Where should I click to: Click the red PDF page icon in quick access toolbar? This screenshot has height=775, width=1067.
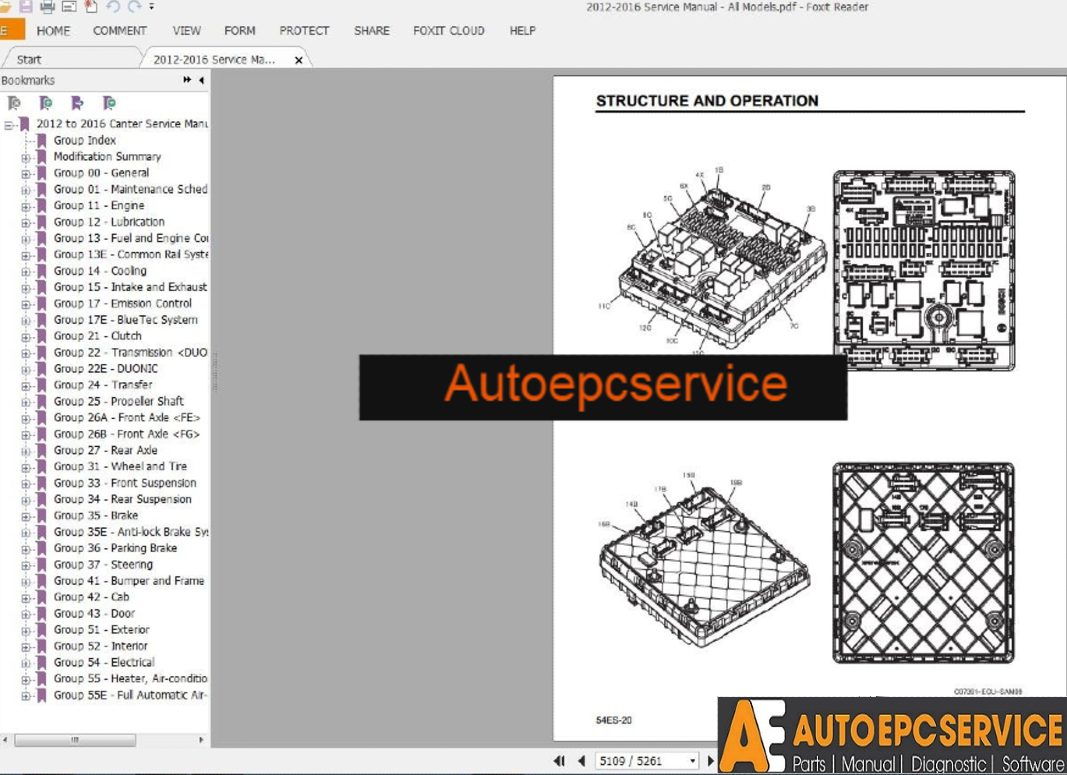tap(91, 7)
